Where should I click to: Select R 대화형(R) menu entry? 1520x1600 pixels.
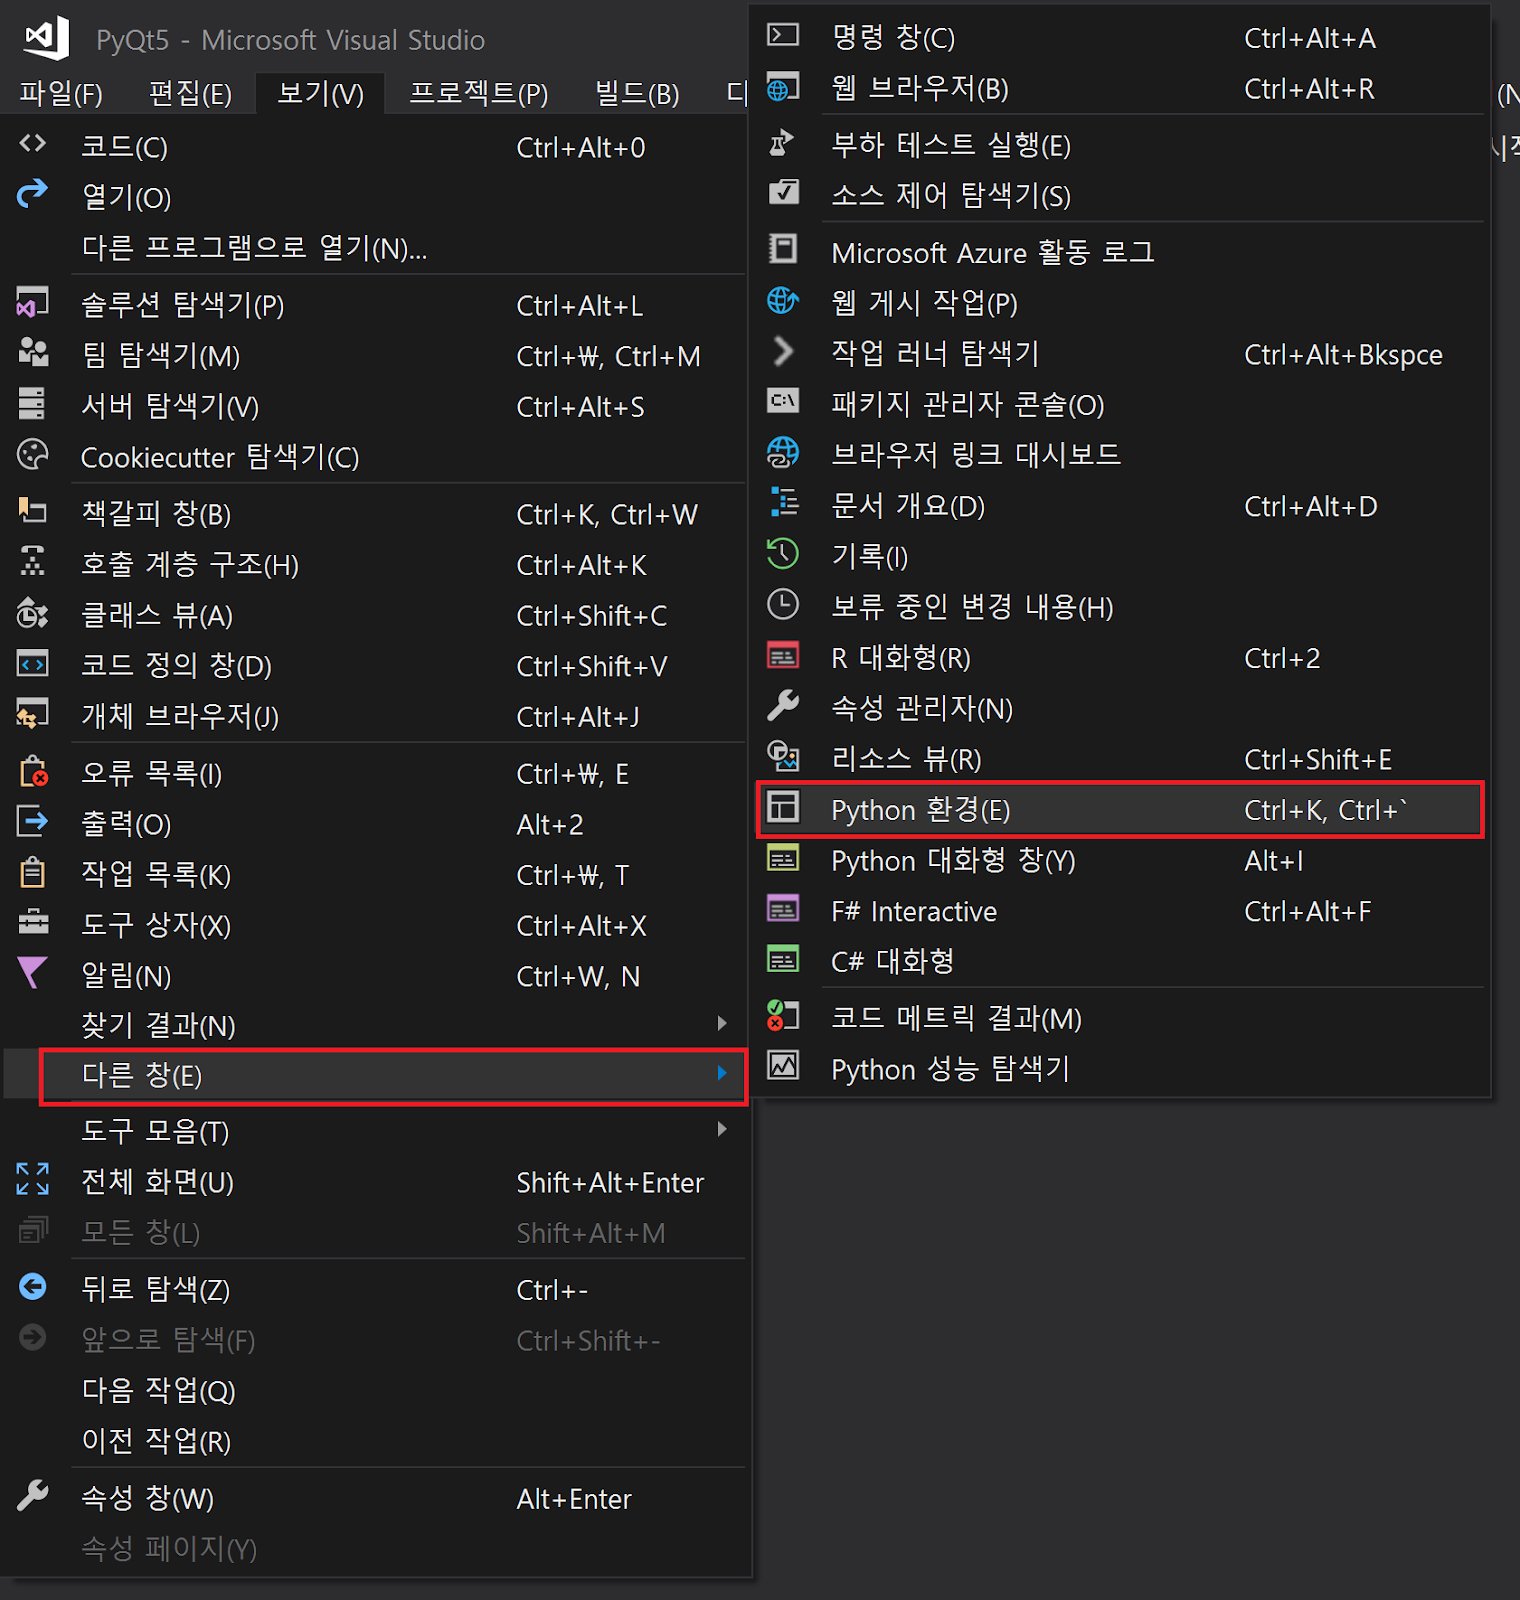(x=1120, y=658)
